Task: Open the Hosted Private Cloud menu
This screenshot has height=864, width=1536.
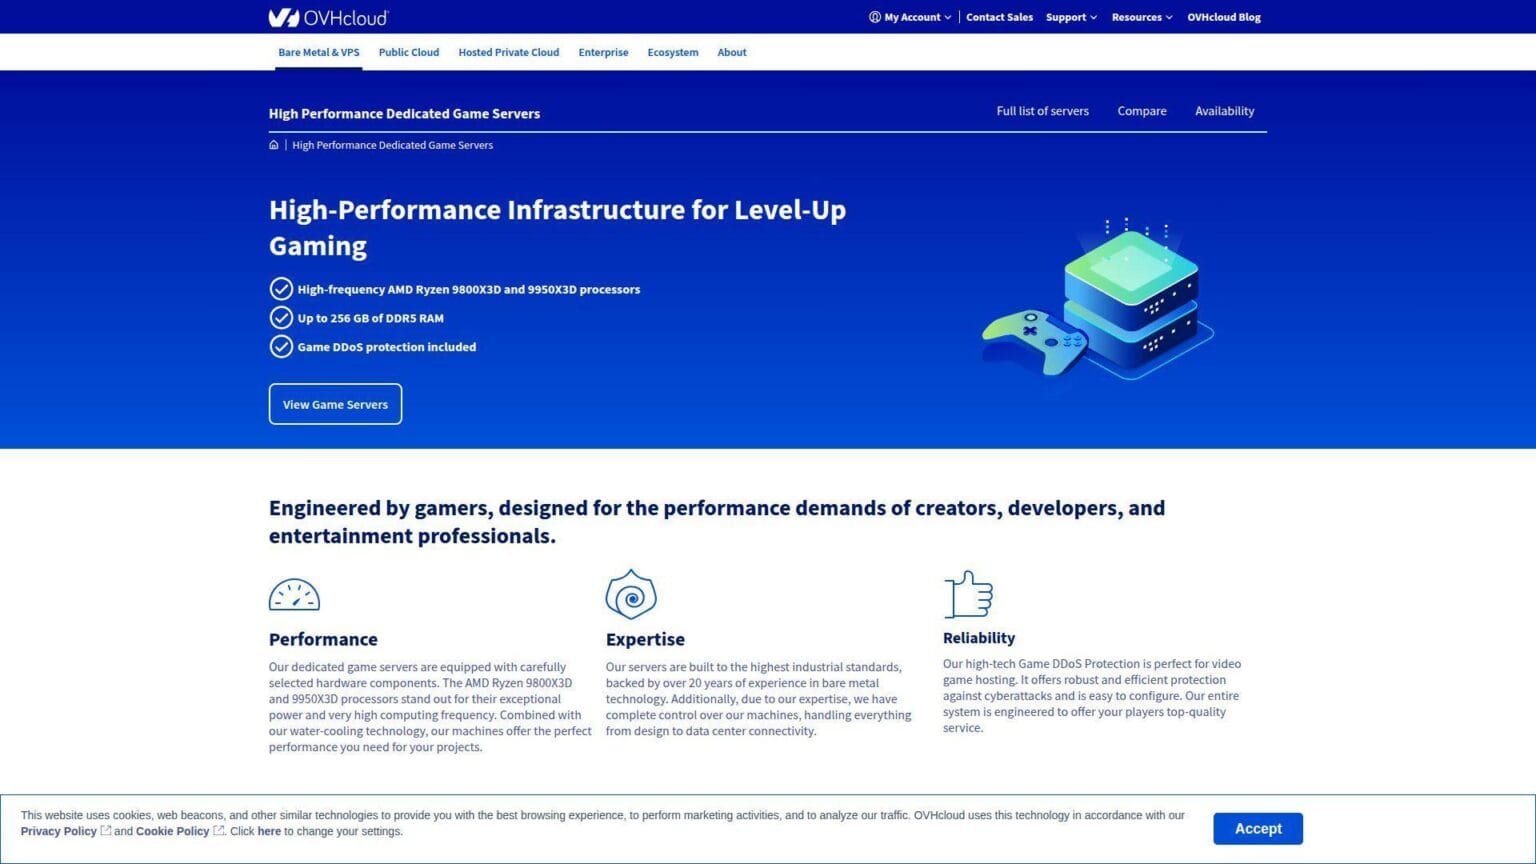Action: 509,52
